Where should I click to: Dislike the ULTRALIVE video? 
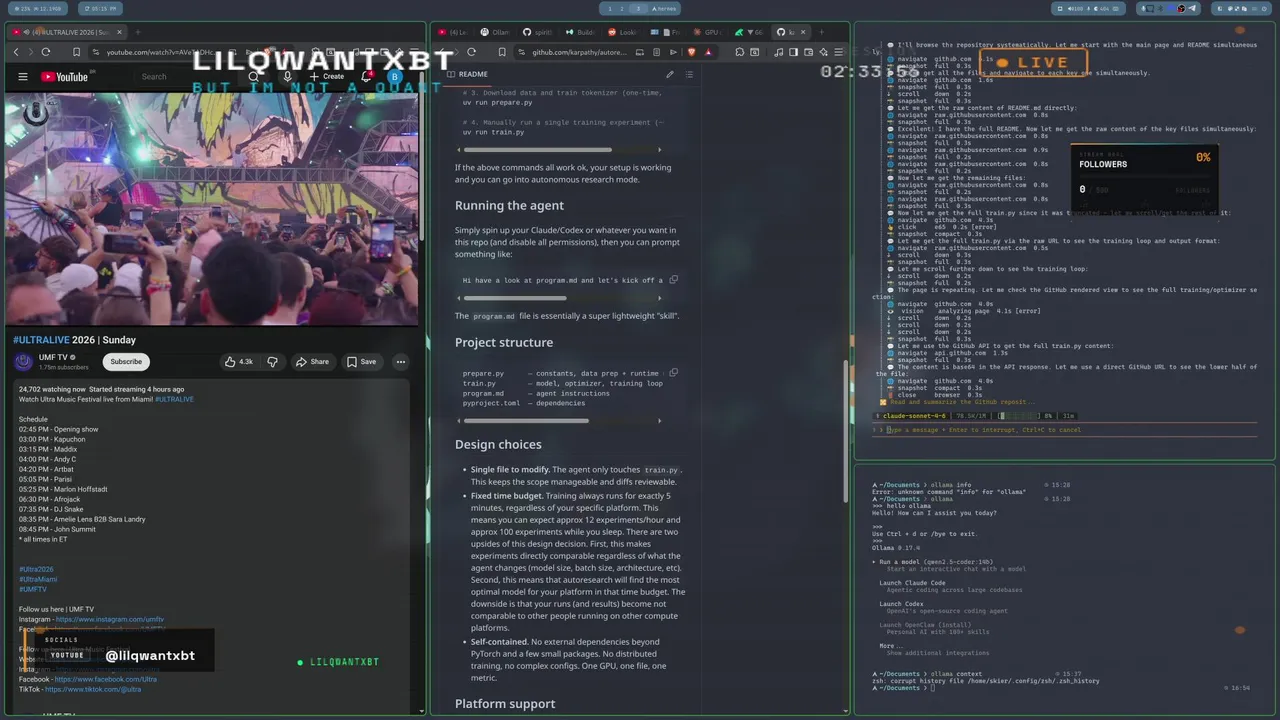pyautogui.click(x=271, y=362)
